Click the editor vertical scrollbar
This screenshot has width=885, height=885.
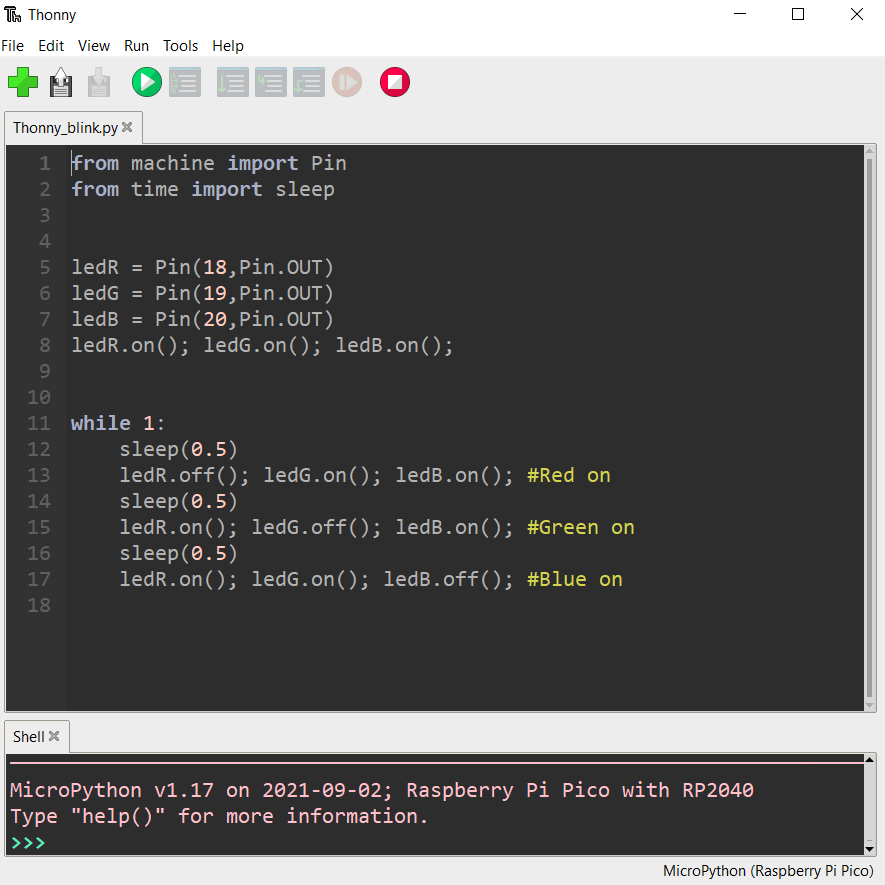[870, 428]
